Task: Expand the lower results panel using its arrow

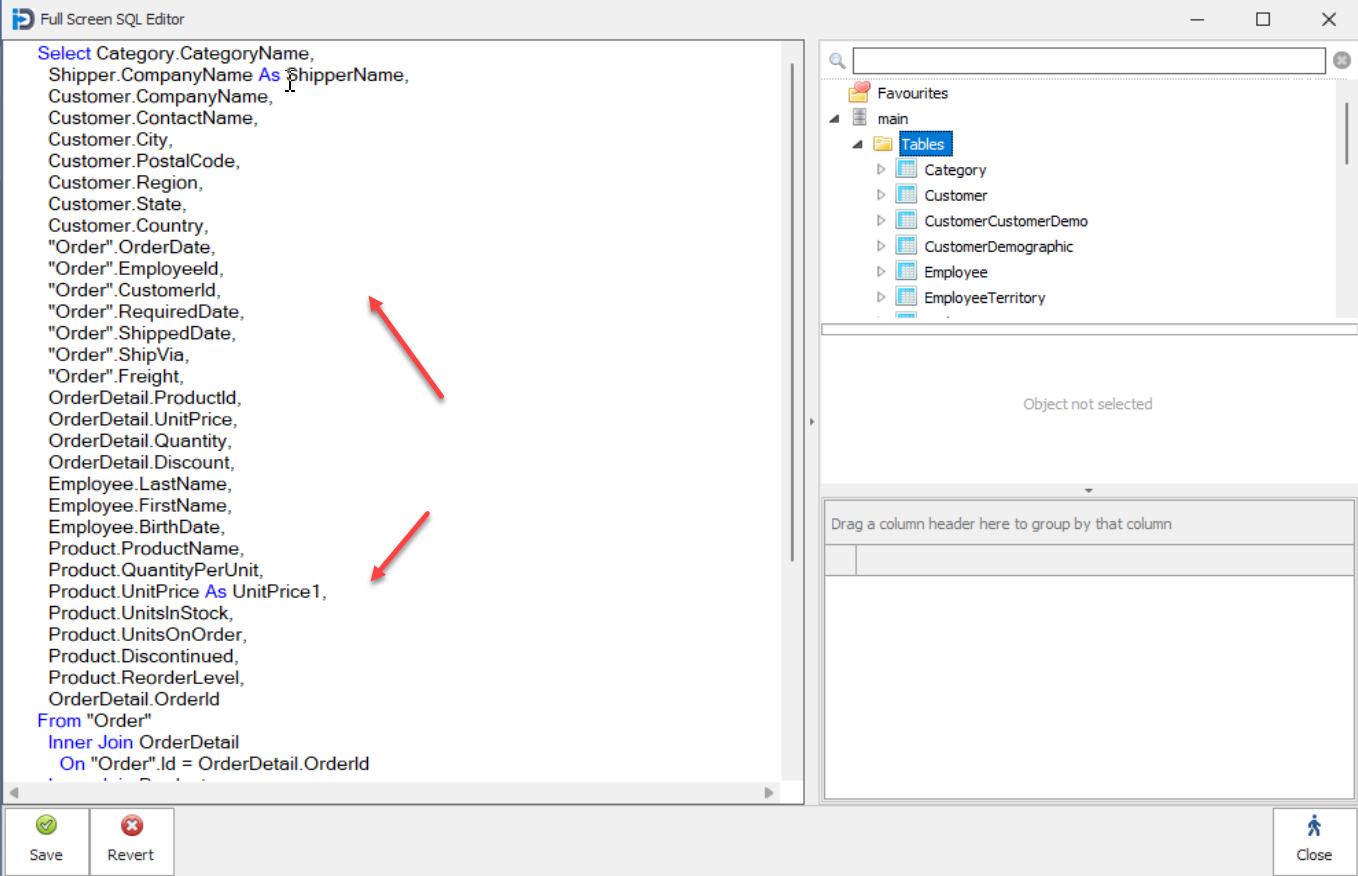Action: coord(1088,490)
